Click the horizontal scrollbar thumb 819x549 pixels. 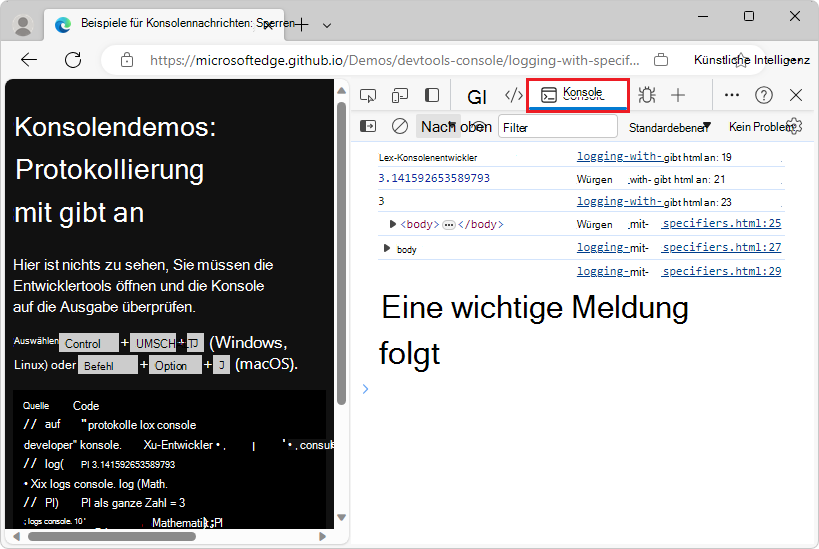112,536
